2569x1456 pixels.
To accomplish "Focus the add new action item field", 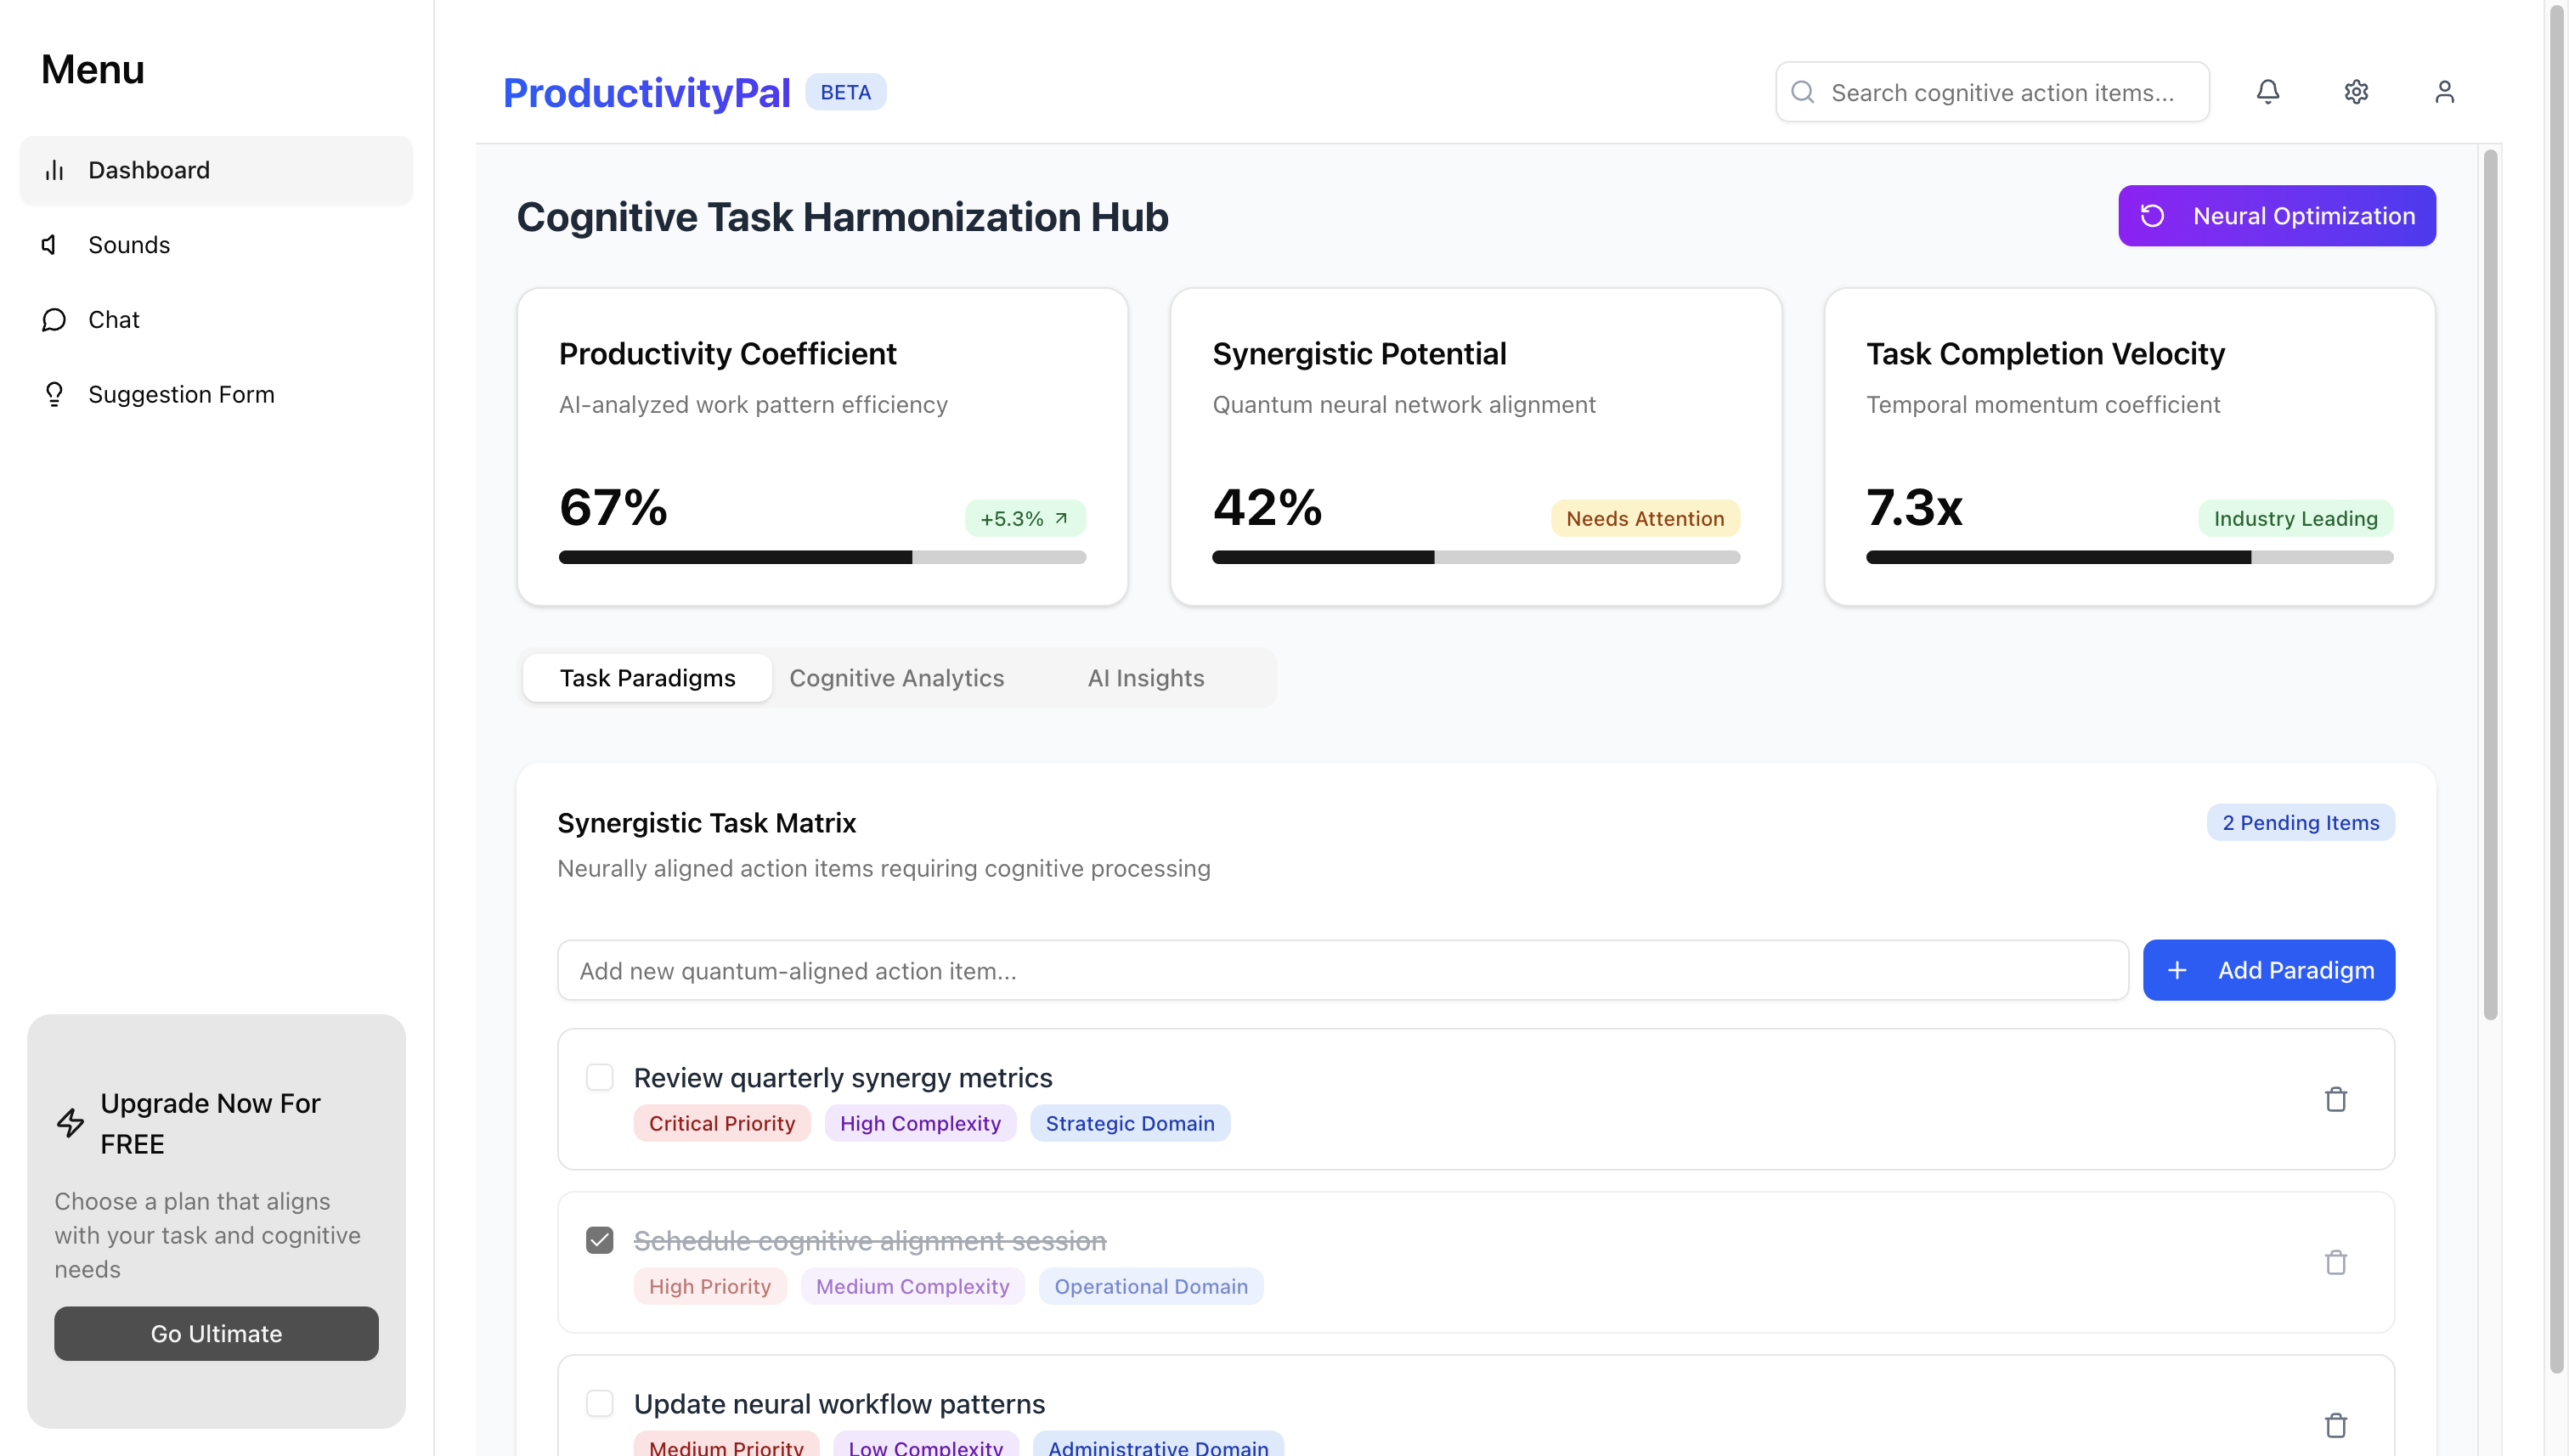I will click(x=1341, y=970).
